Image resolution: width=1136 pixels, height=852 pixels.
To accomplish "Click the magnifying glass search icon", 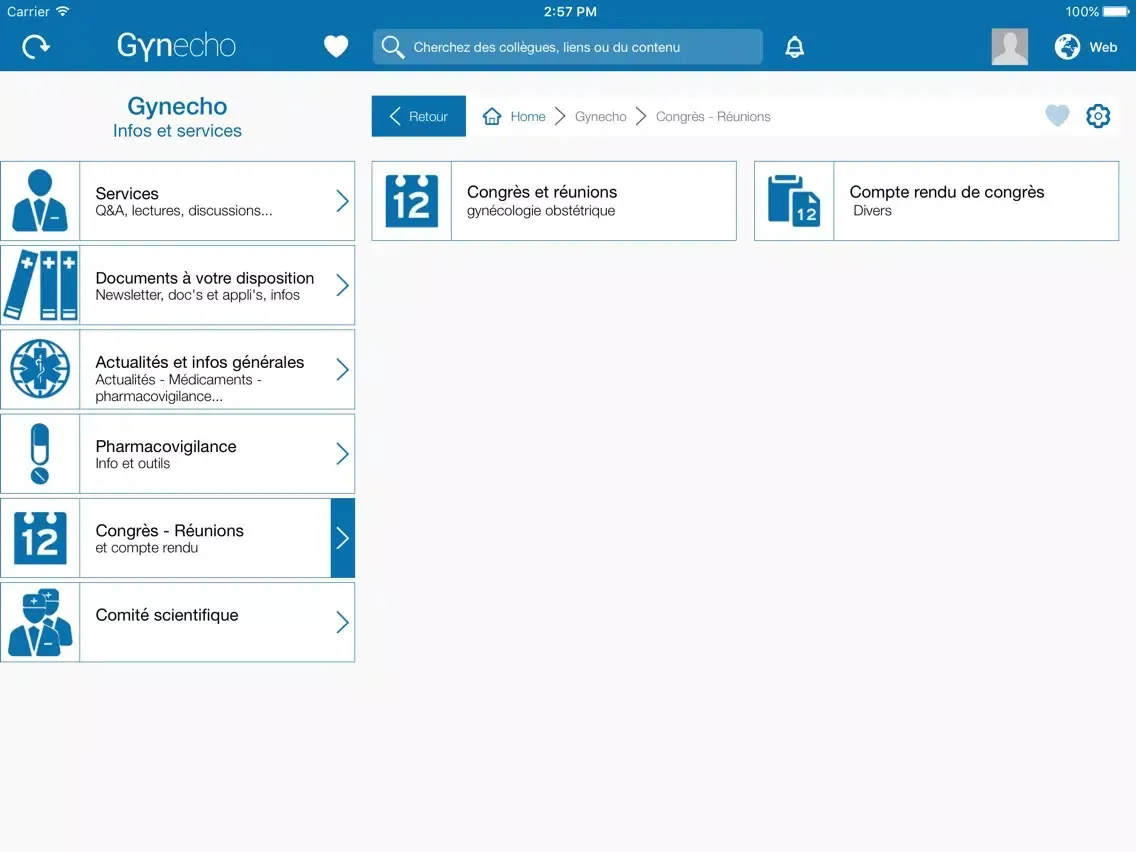I will pos(392,47).
